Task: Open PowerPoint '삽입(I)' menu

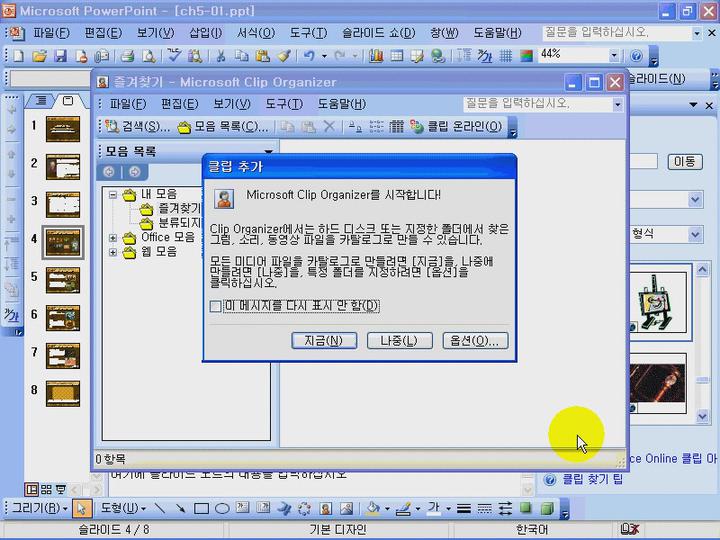Action: click(206, 33)
